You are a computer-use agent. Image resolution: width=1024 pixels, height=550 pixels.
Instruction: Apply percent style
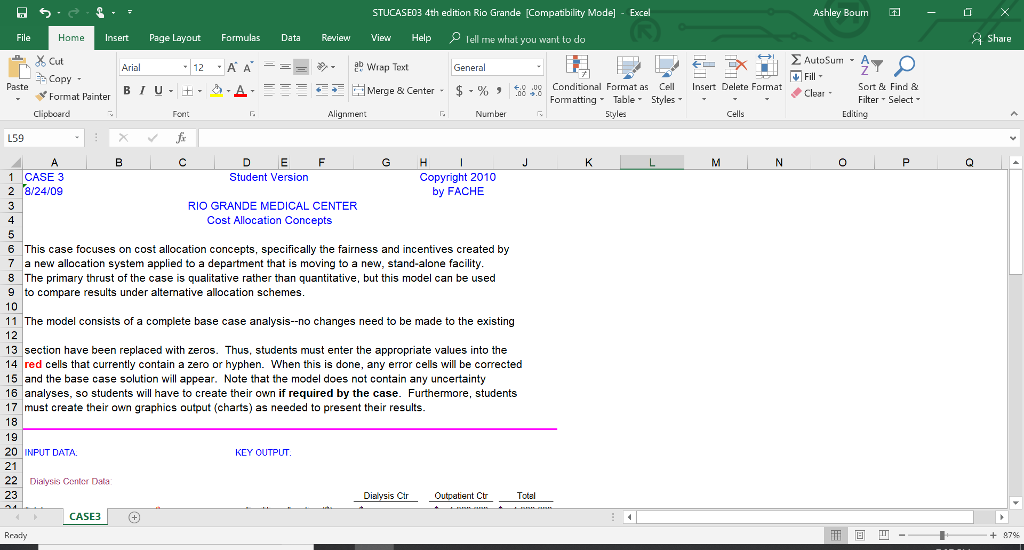[x=483, y=91]
